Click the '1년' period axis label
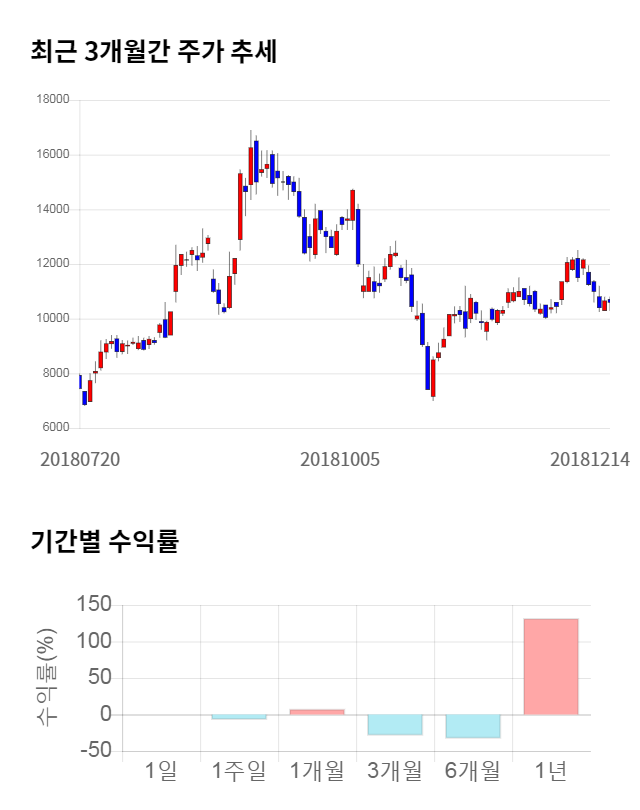 551,771
